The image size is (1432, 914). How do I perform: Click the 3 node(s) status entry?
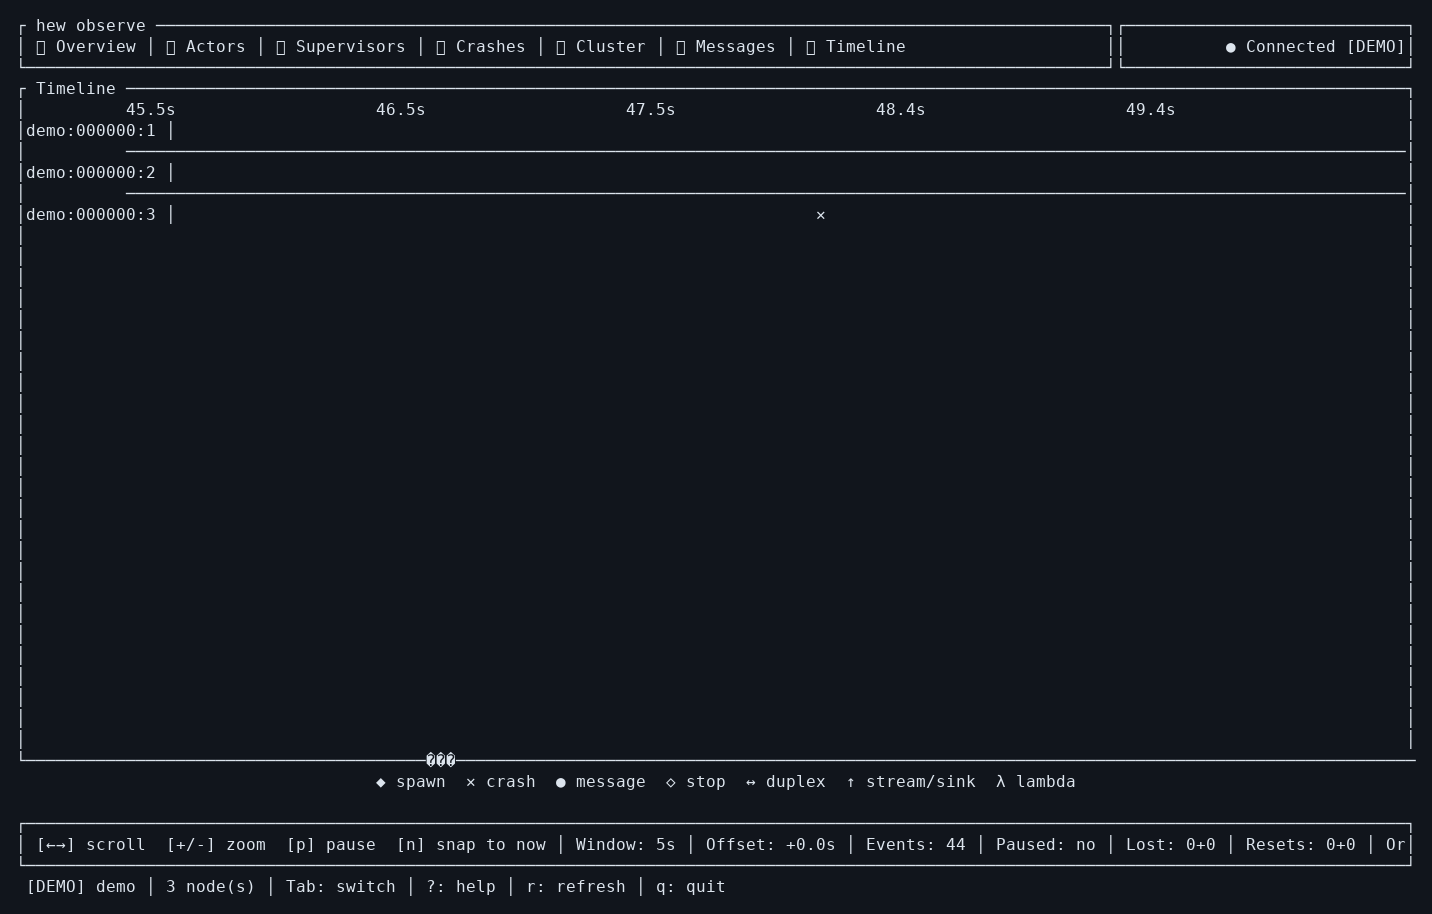pyautogui.click(x=211, y=887)
